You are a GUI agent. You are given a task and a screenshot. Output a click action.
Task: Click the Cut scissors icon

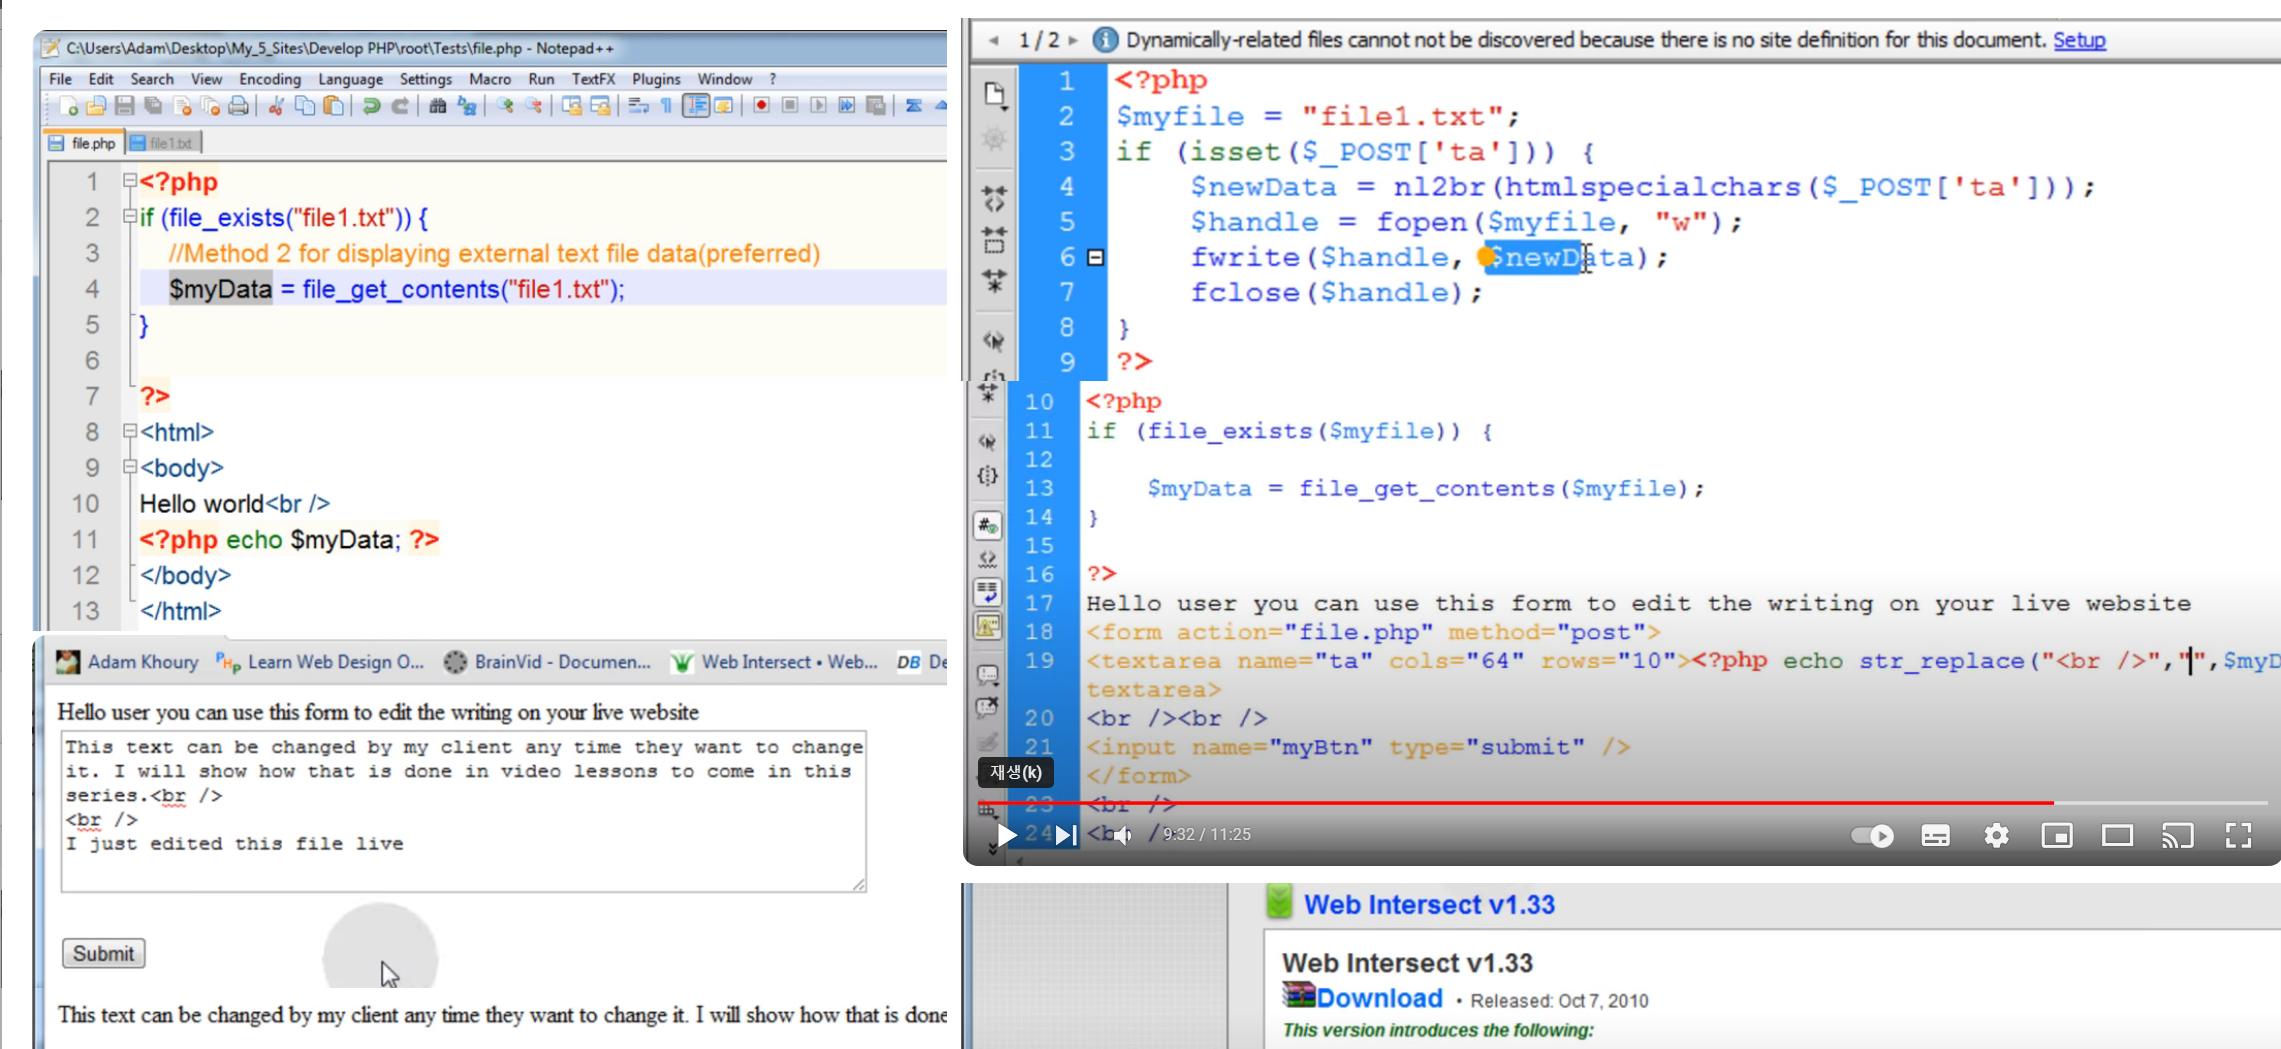tap(276, 106)
